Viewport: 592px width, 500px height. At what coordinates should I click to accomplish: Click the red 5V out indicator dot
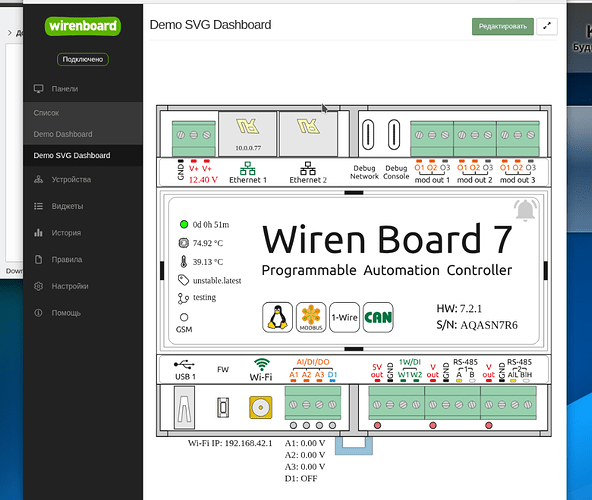pyautogui.click(x=377, y=425)
